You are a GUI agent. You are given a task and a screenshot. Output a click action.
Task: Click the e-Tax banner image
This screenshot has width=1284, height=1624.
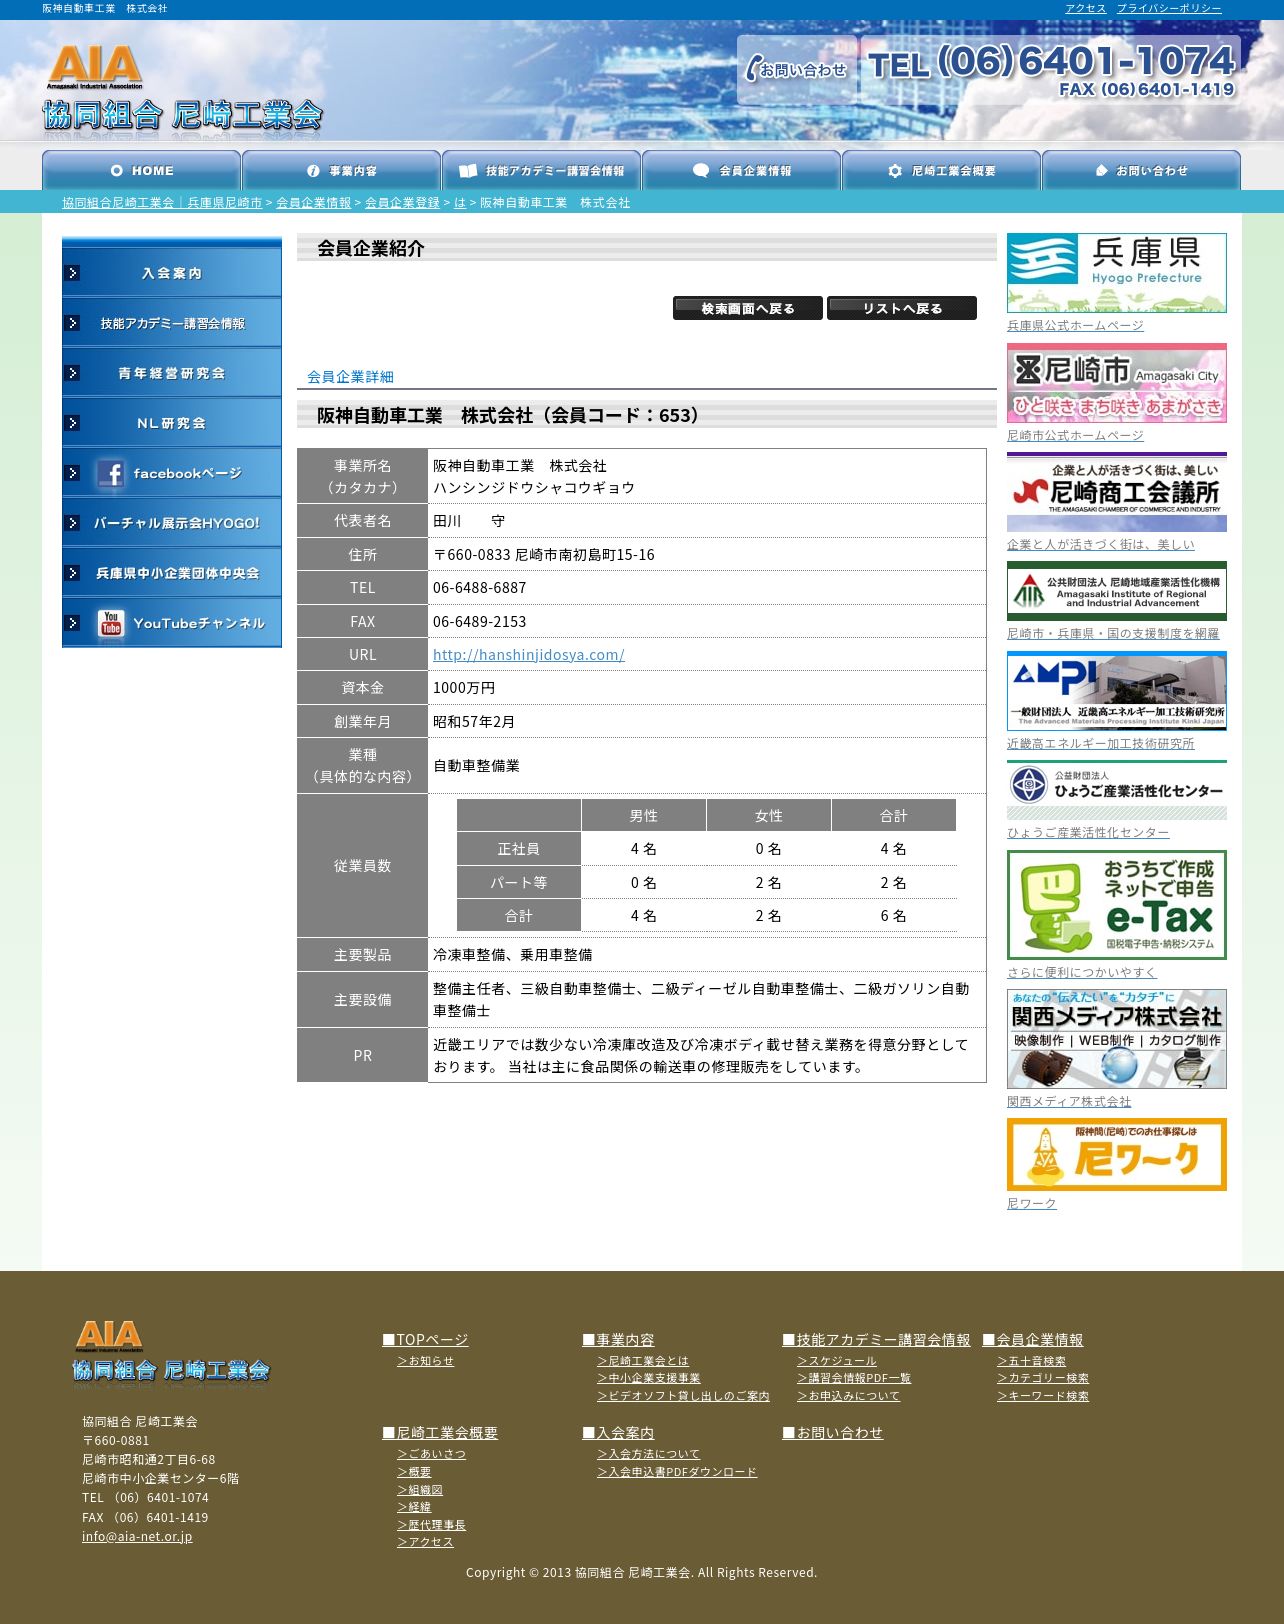pyautogui.click(x=1117, y=905)
